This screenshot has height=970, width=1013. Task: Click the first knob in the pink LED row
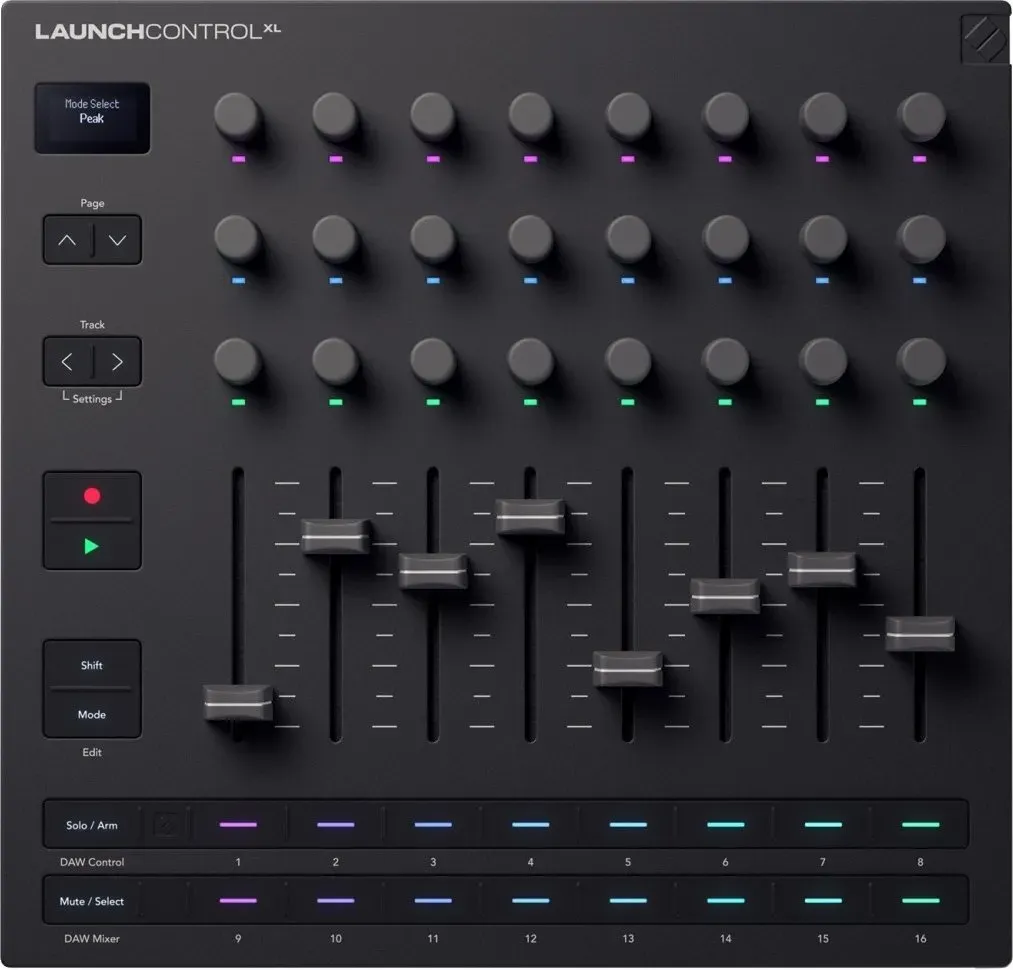(x=237, y=116)
